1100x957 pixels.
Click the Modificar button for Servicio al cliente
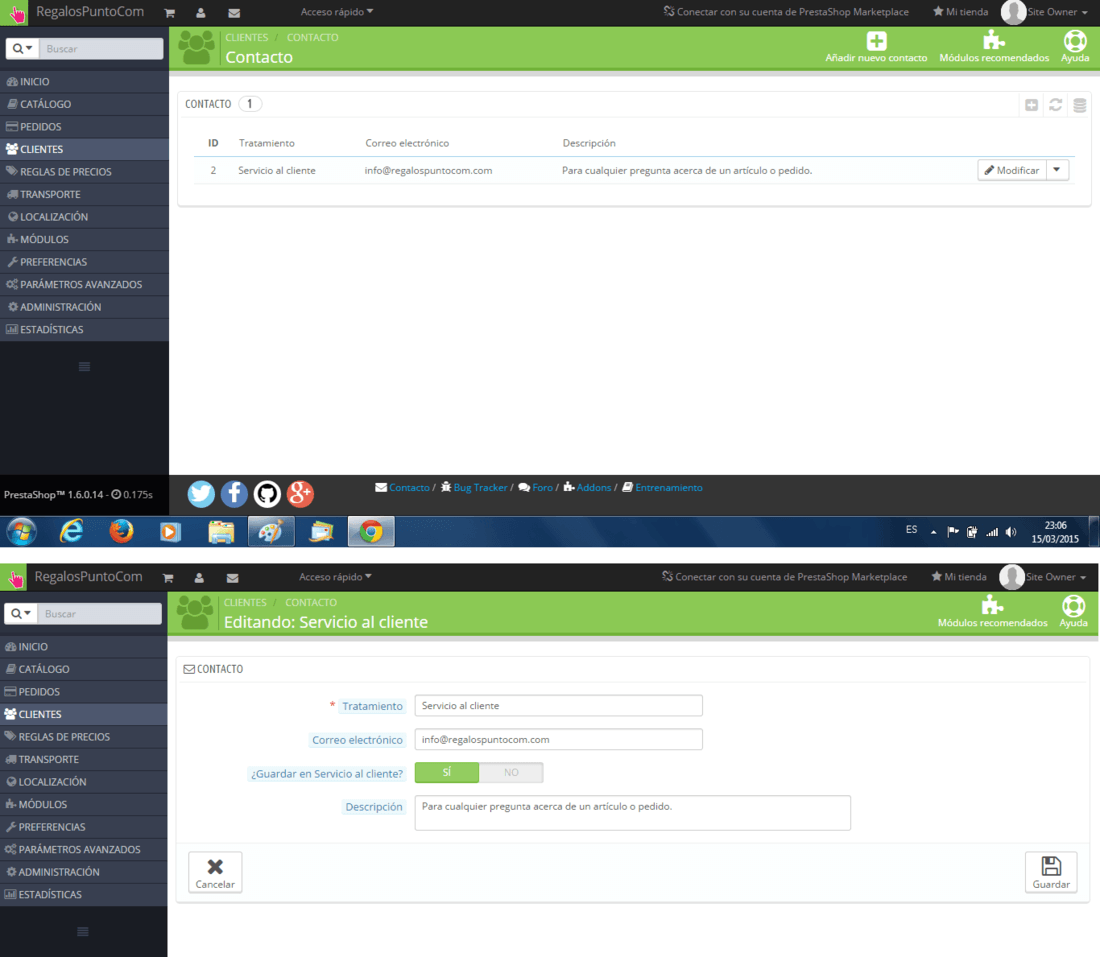pyautogui.click(x=1012, y=170)
